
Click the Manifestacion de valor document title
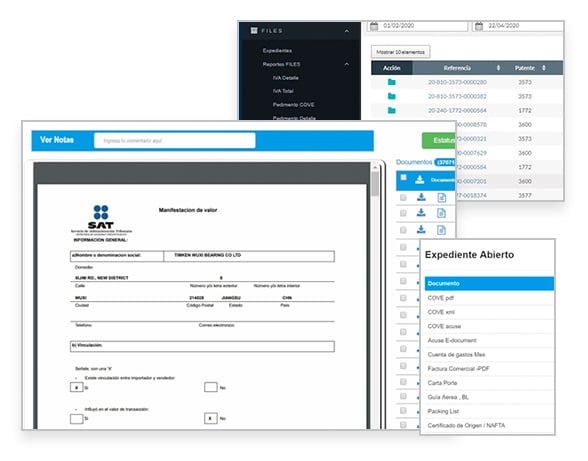click(x=188, y=210)
